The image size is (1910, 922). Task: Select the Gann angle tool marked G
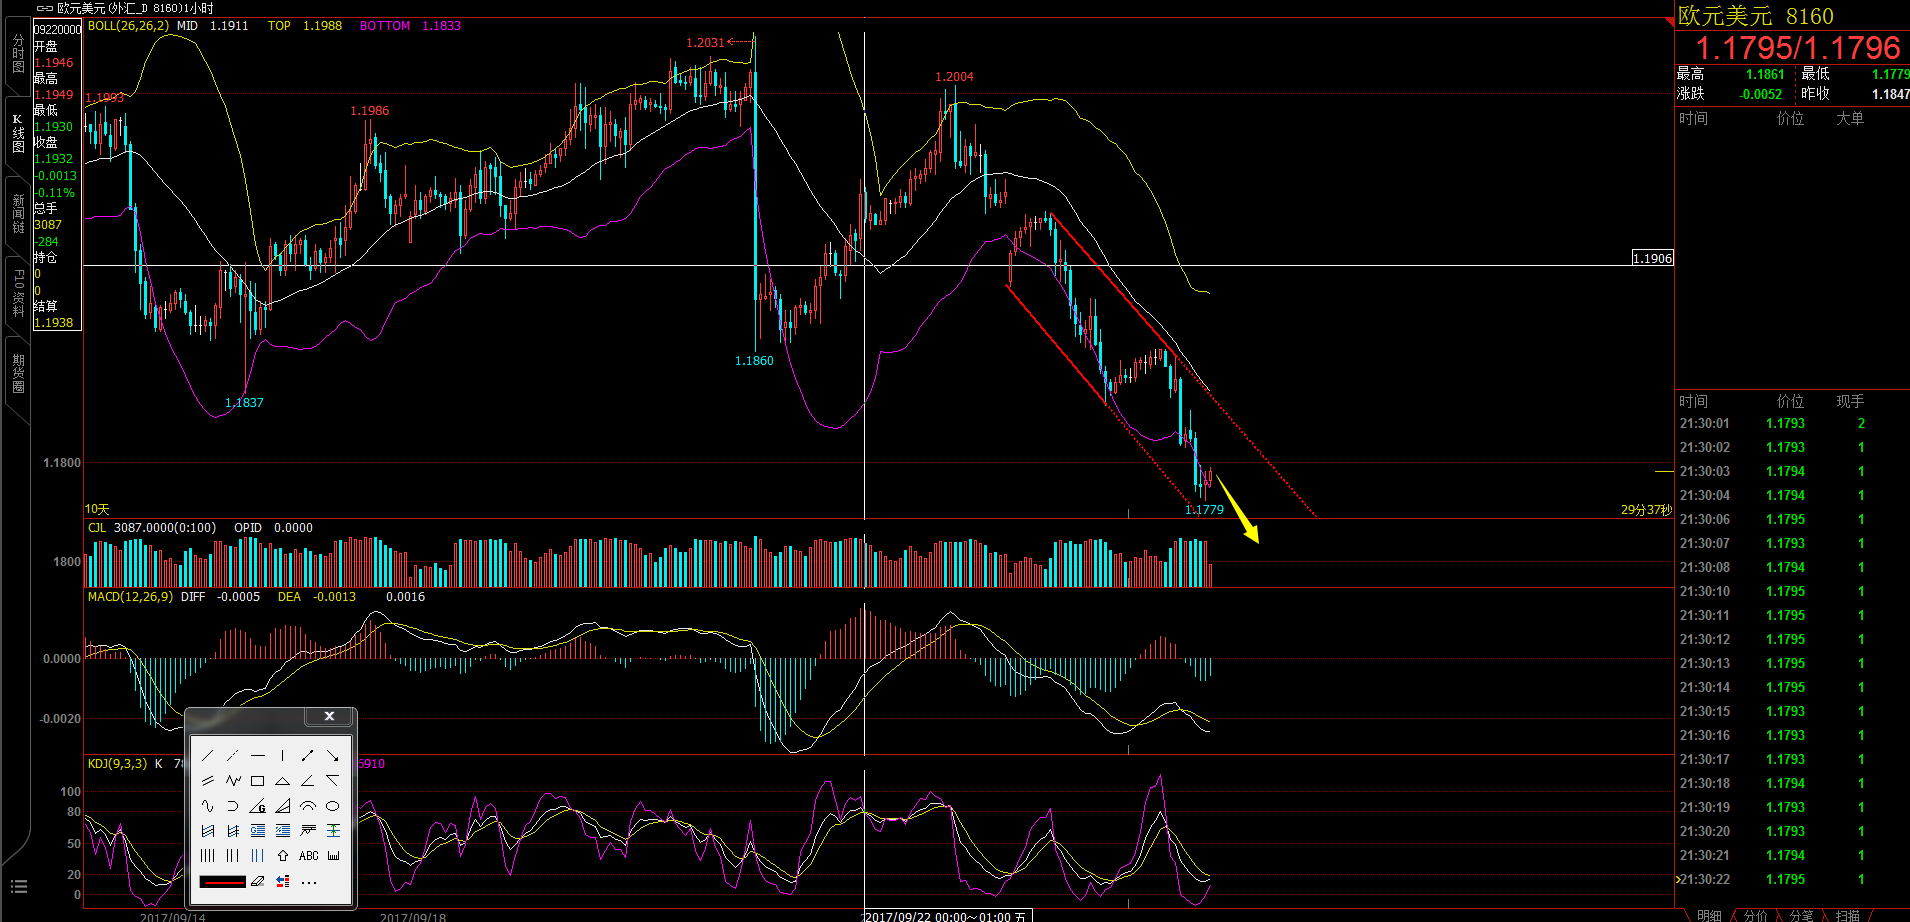[x=258, y=806]
